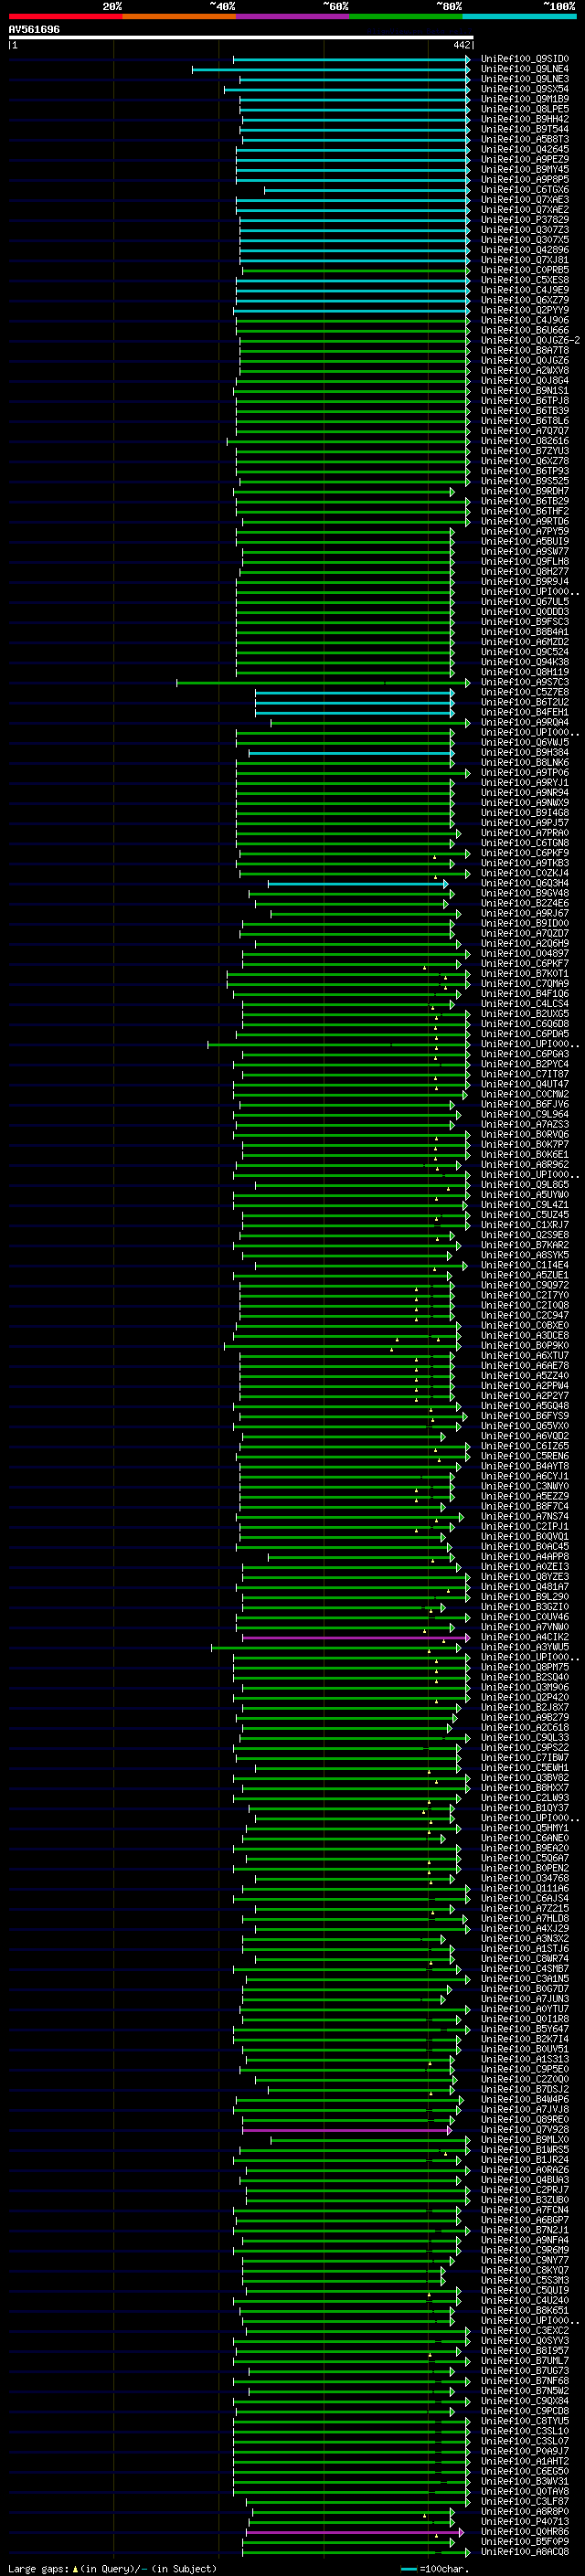Image resolution: width=585 pixels, height=2576 pixels.
Task: Open hit UniRef100_Q9LNE4
Action: (525, 69)
